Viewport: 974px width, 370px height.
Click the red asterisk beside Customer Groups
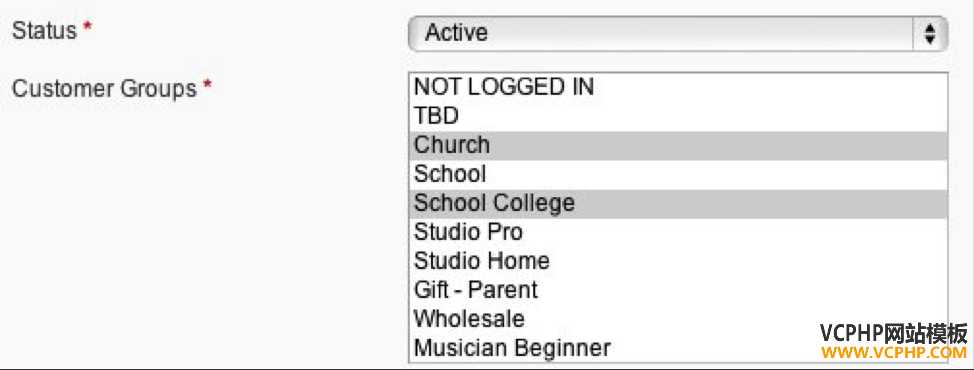pyautogui.click(x=207, y=86)
